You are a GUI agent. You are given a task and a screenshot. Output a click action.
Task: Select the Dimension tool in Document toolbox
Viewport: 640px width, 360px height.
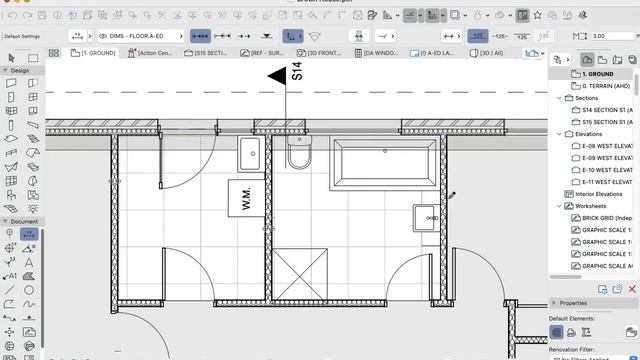coord(29,234)
